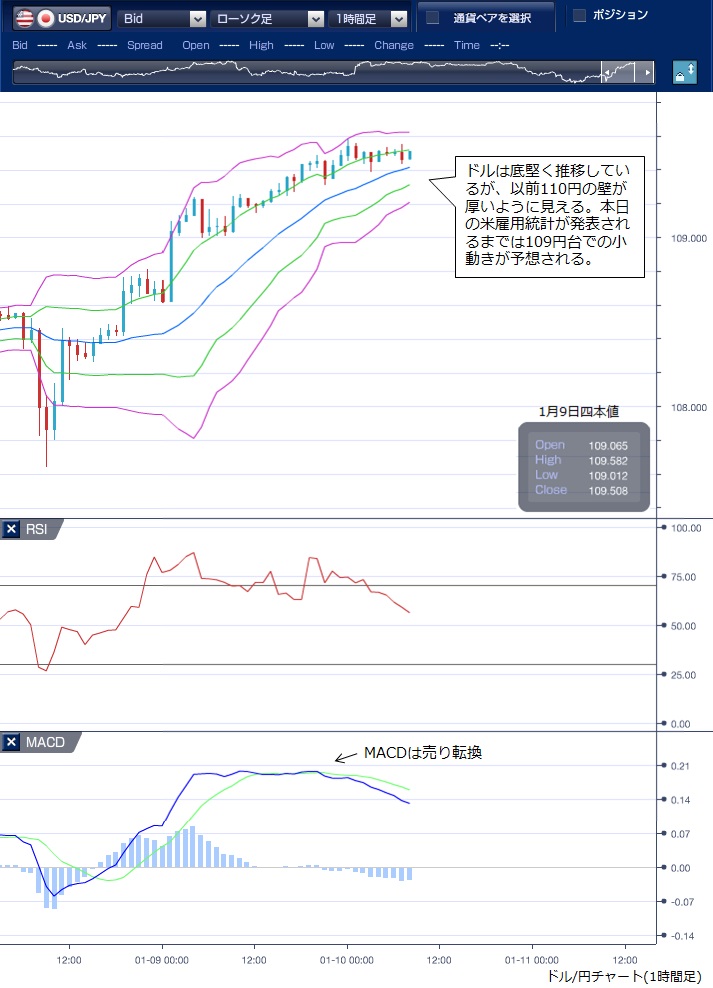Close the RSI indicator panel
The image size is (713, 988).
tap(11, 530)
